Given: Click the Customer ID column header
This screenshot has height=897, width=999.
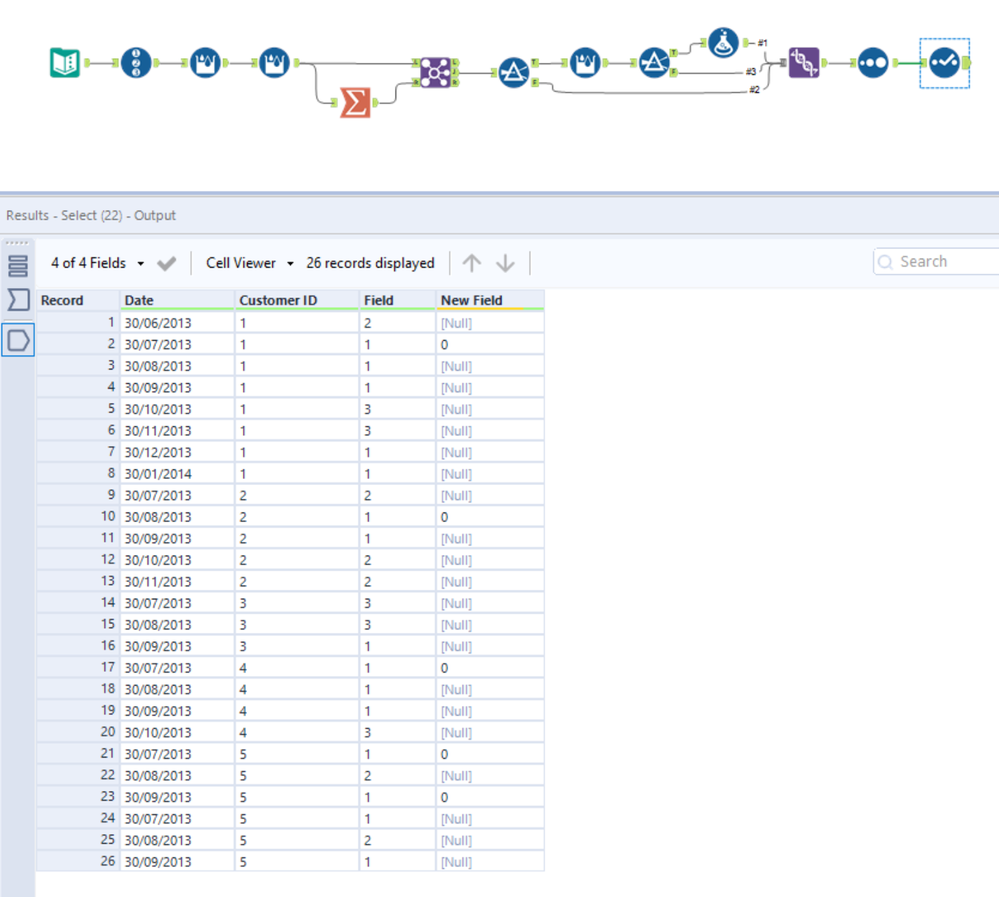Looking at the screenshot, I should click(x=297, y=300).
